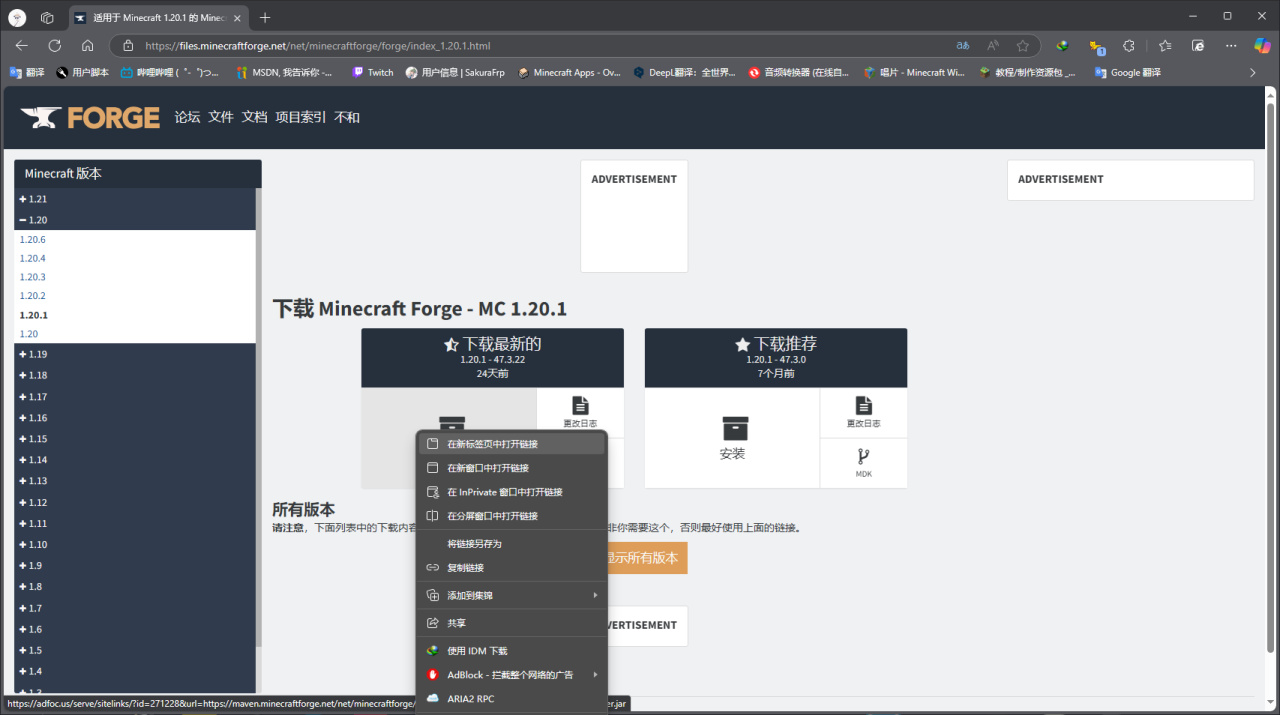The height and width of the screenshot is (715, 1280).
Task: Open AdBlock submenu in context menu
Action: (x=512, y=675)
